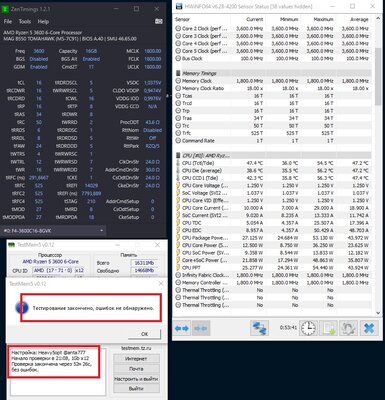Click the blue X close sensors icon
The height and width of the screenshot is (400, 385).
click(x=369, y=328)
